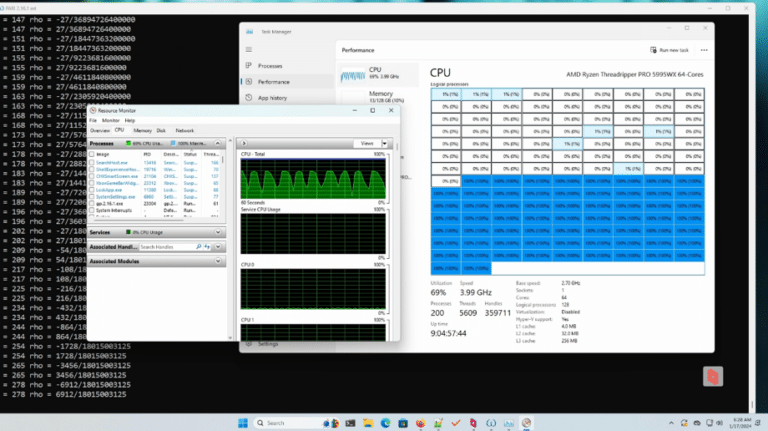Open Microsoft Edge from taskbar
768x431 pixels.
pyautogui.click(x=385, y=423)
